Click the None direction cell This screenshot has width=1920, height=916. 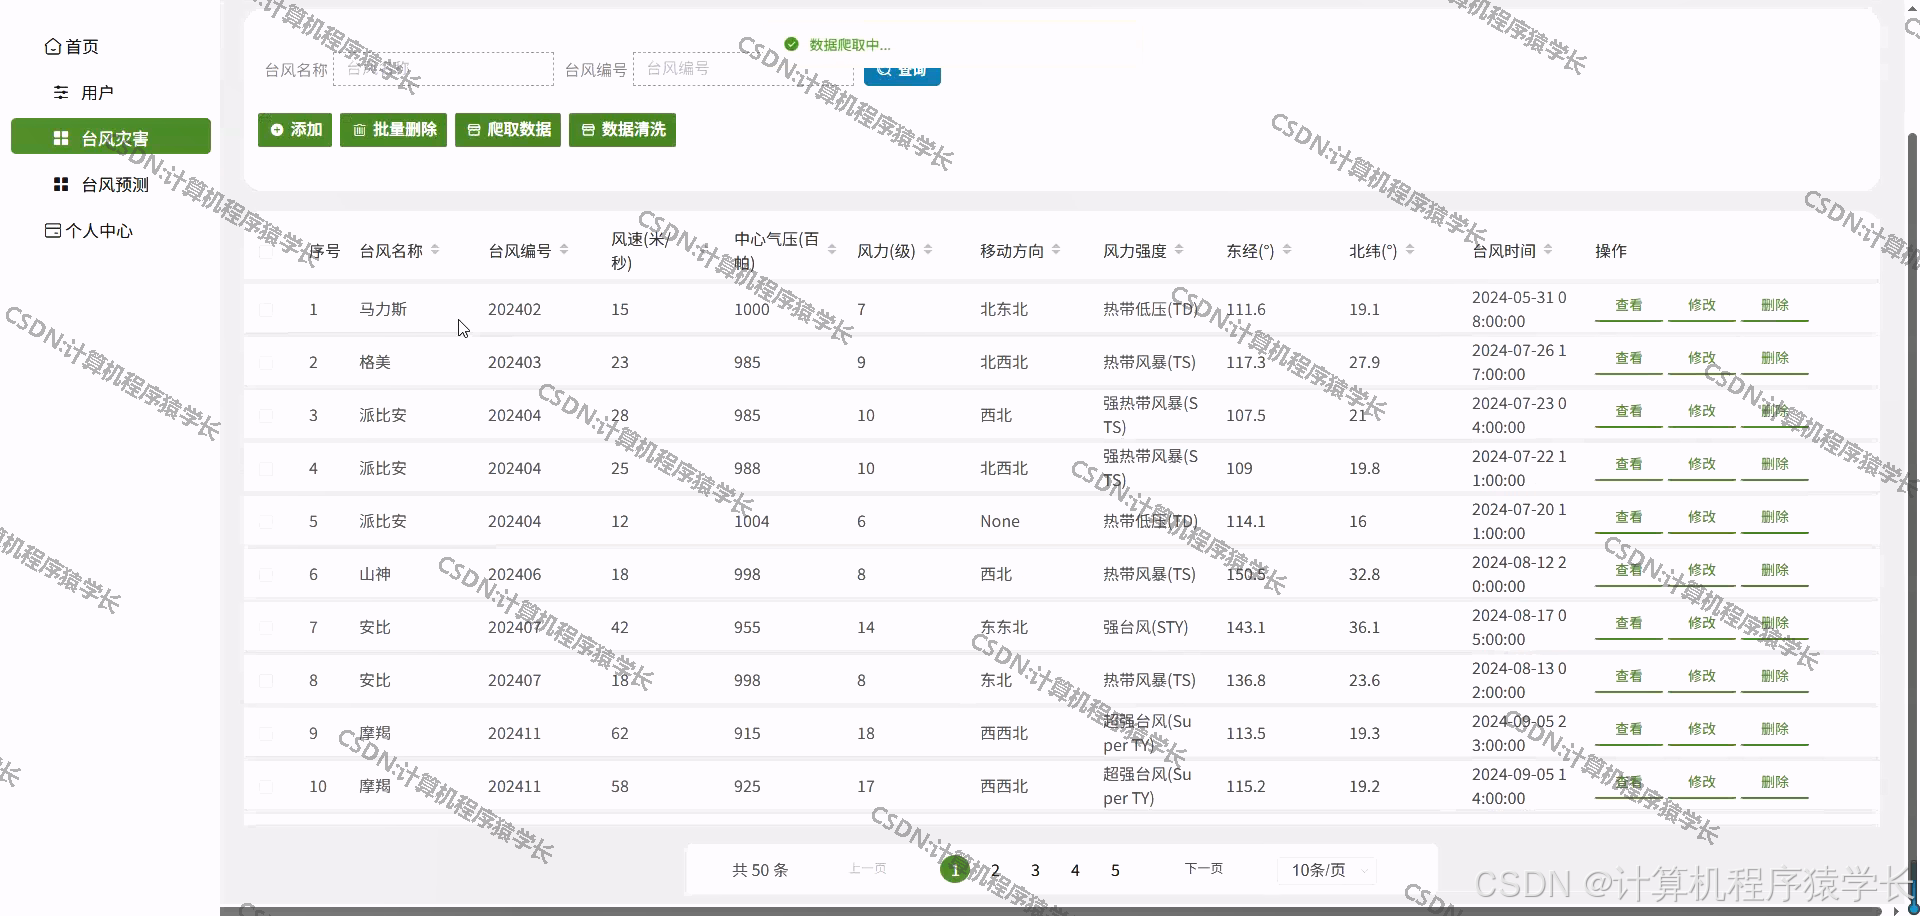click(x=1000, y=522)
